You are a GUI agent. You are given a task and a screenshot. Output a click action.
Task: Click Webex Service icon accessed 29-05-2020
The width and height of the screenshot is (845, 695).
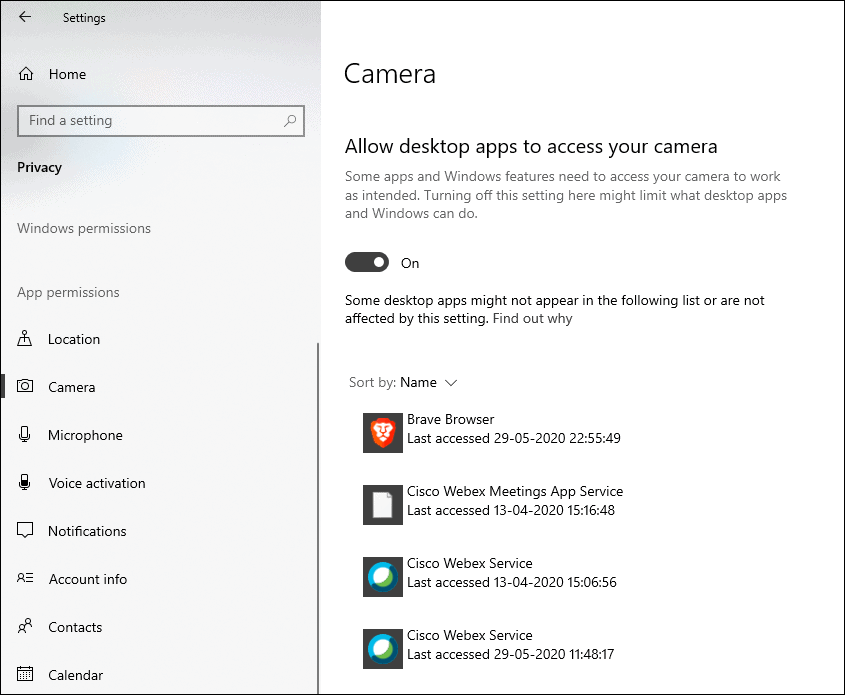pyautogui.click(x=383, y=649)
